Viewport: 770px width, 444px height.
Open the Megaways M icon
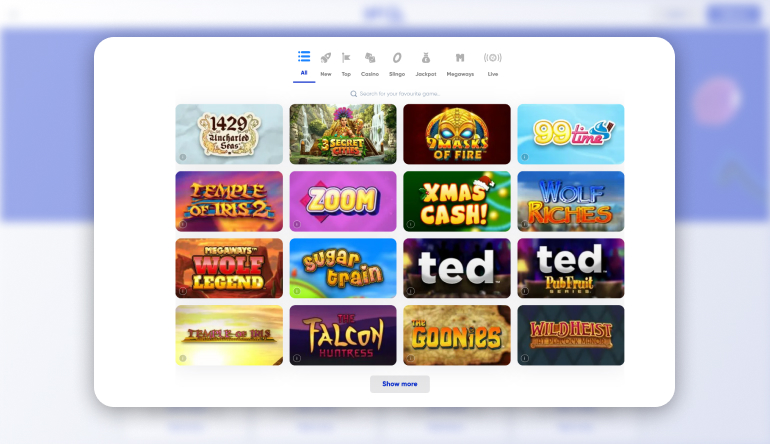[460, 58]
